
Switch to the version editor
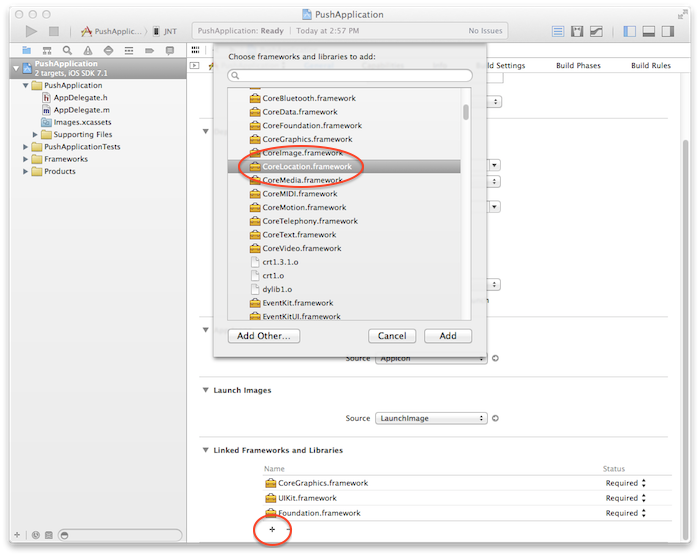pos(596,31)
